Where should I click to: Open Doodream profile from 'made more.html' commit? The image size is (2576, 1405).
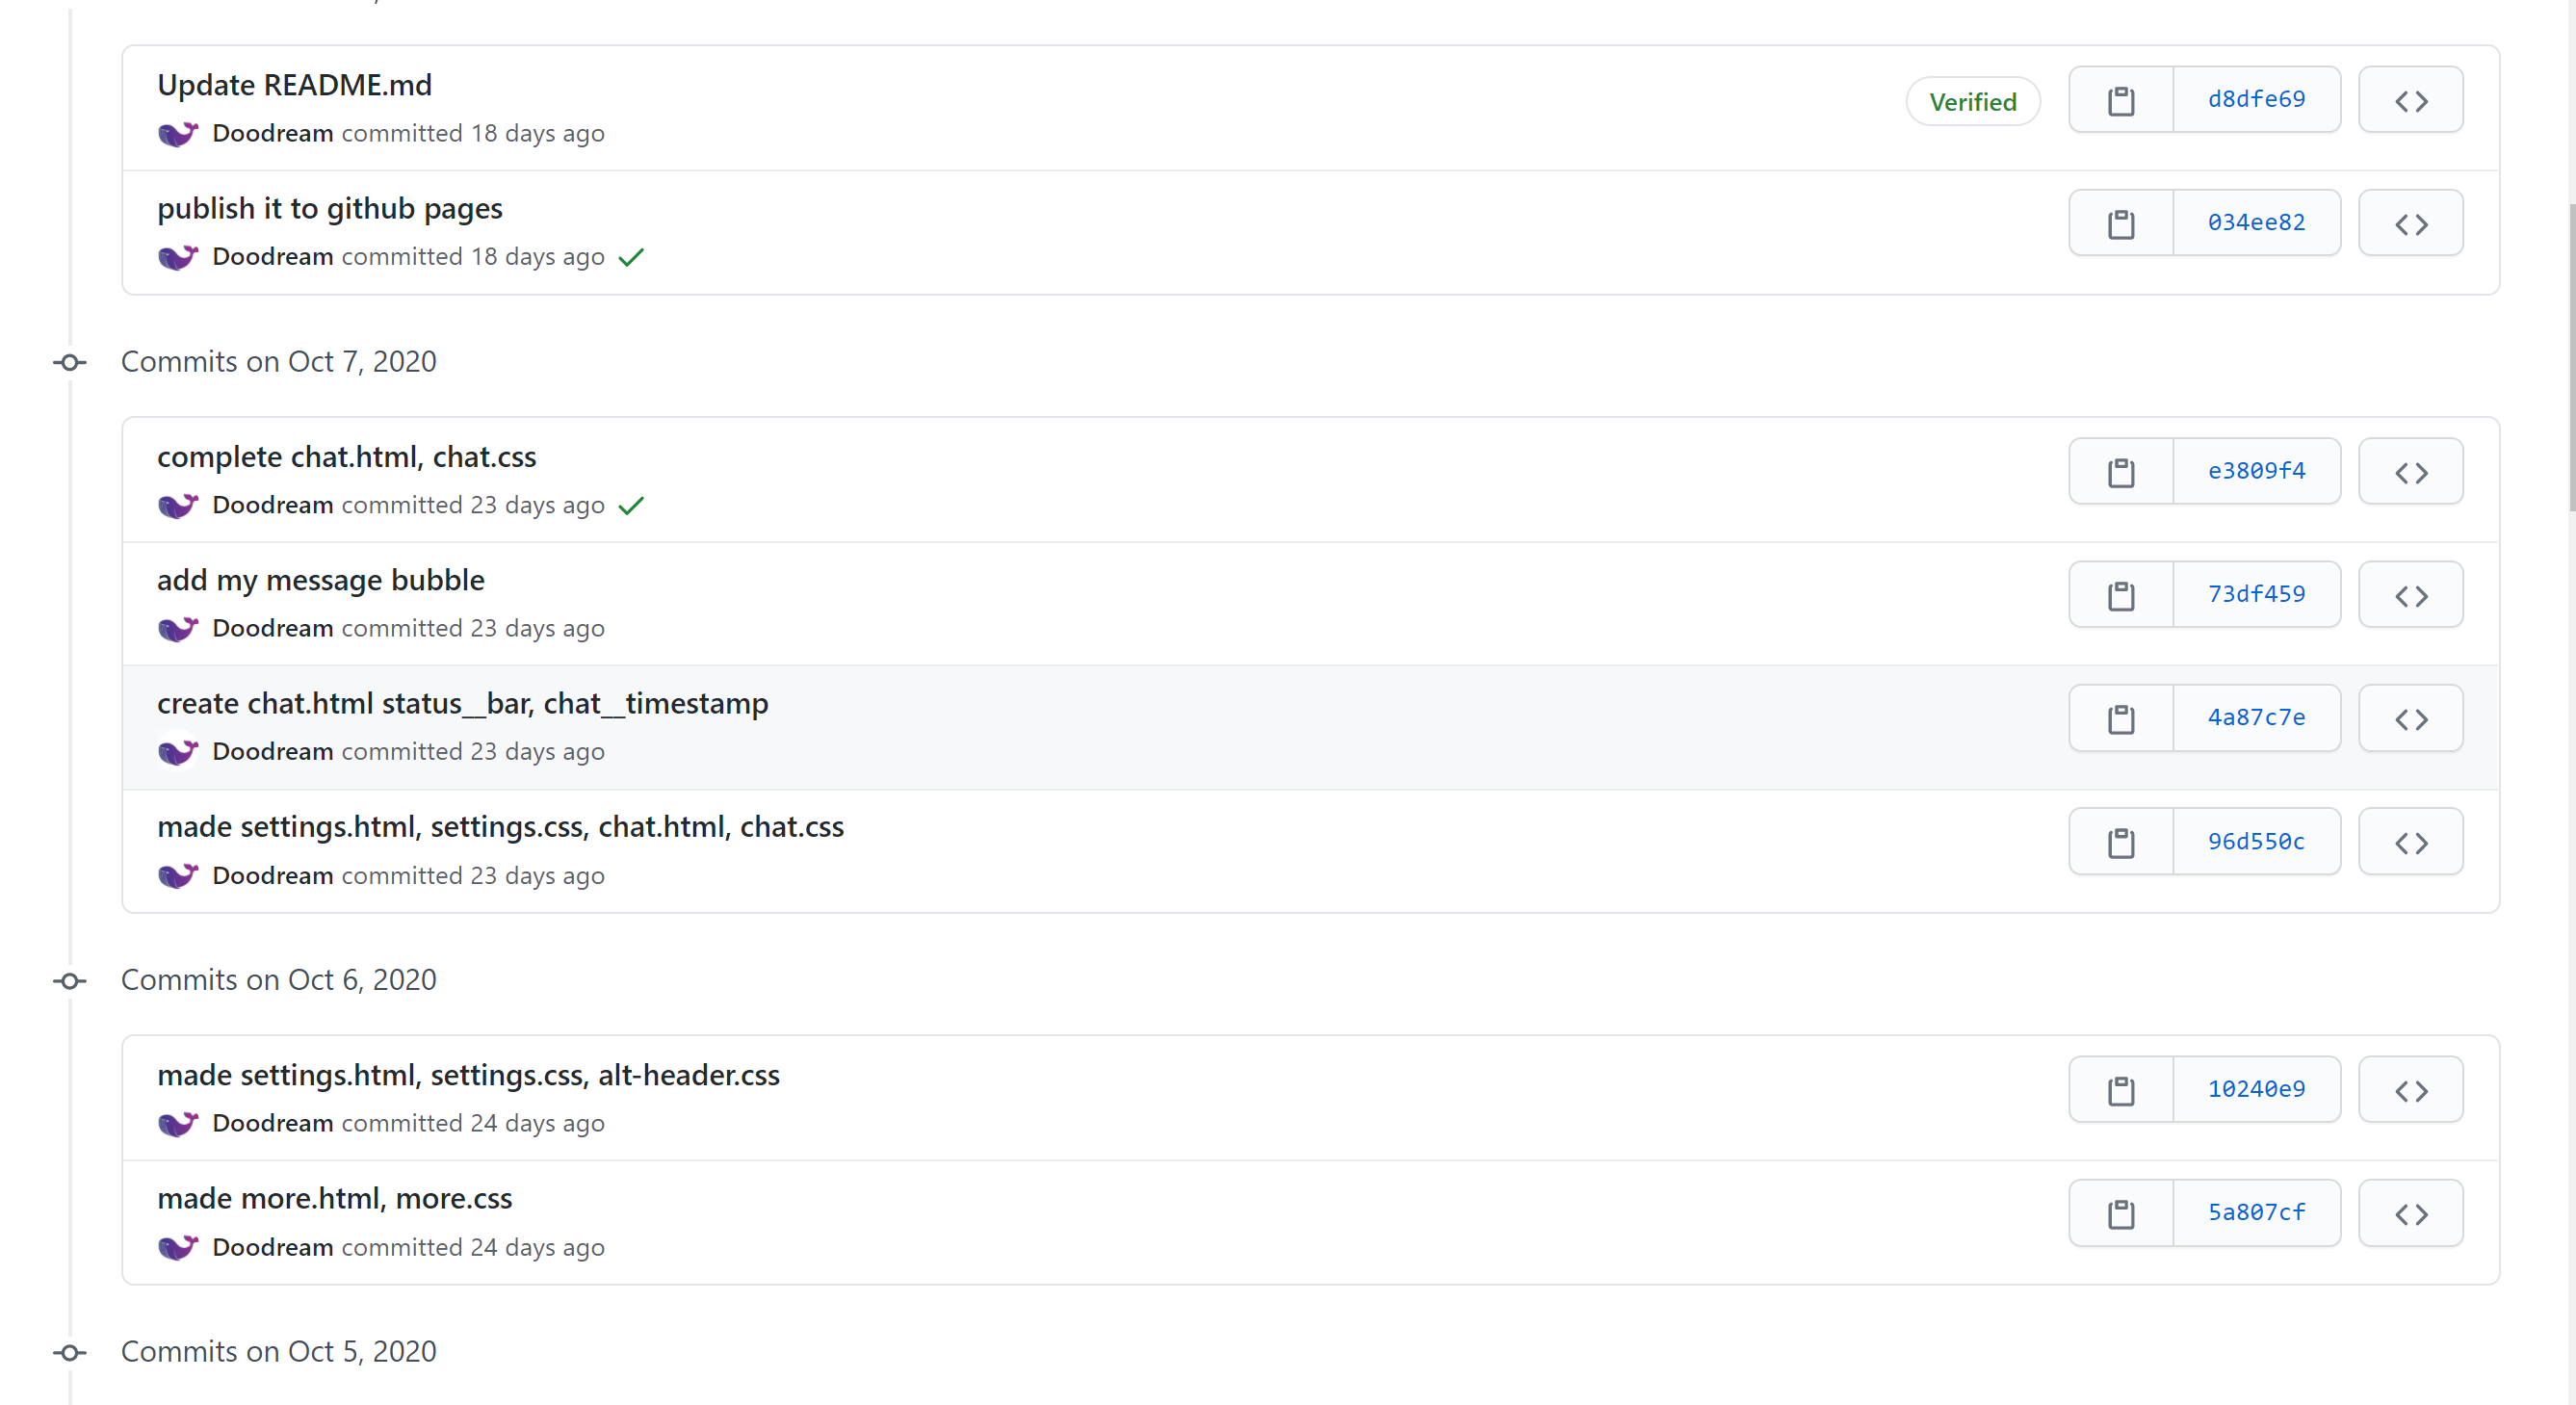pyautogui.click(x=272, y=1247)
